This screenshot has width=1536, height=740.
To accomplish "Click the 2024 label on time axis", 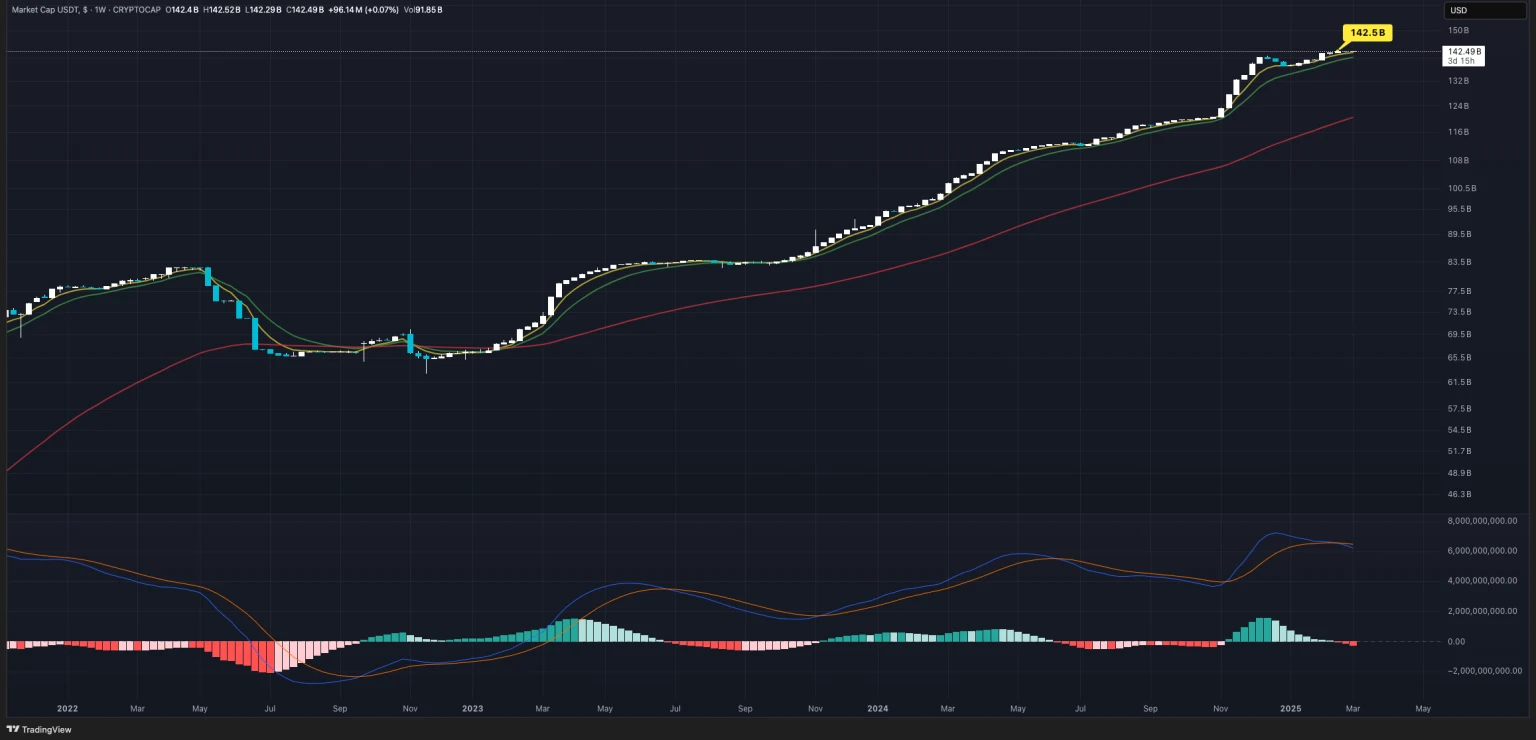I will [x=877, y=708].
